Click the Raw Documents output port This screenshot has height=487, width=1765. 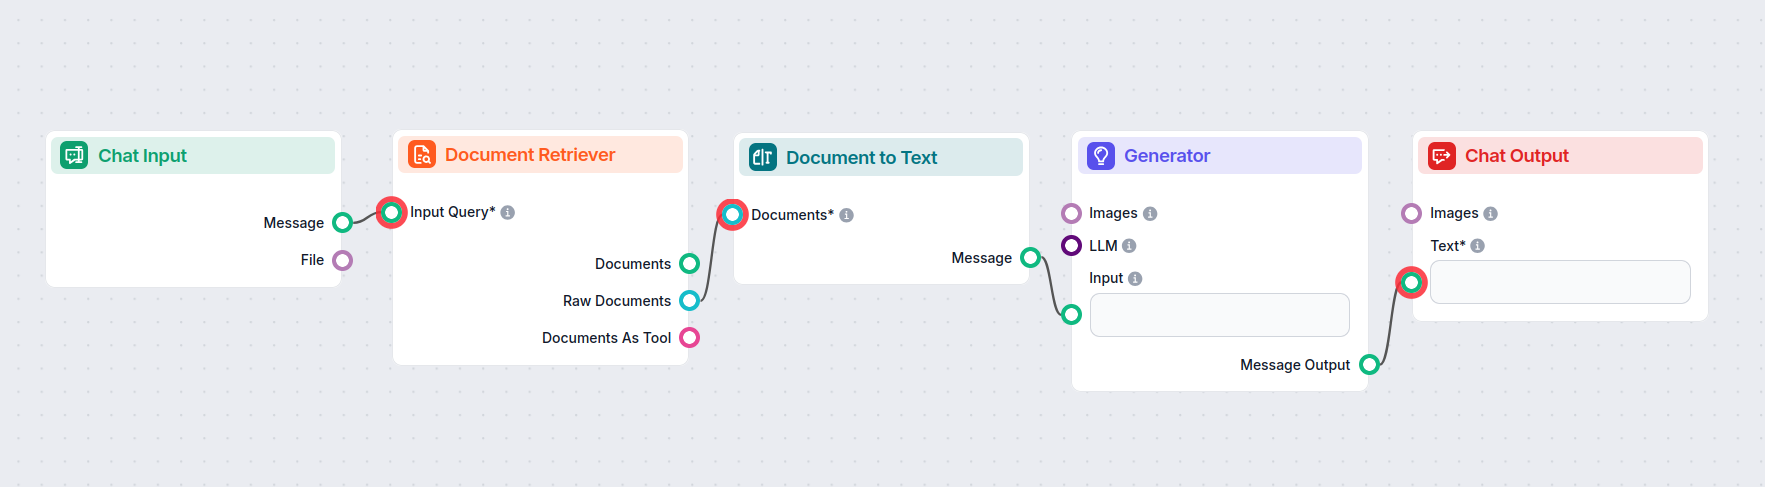pos(689,301)
